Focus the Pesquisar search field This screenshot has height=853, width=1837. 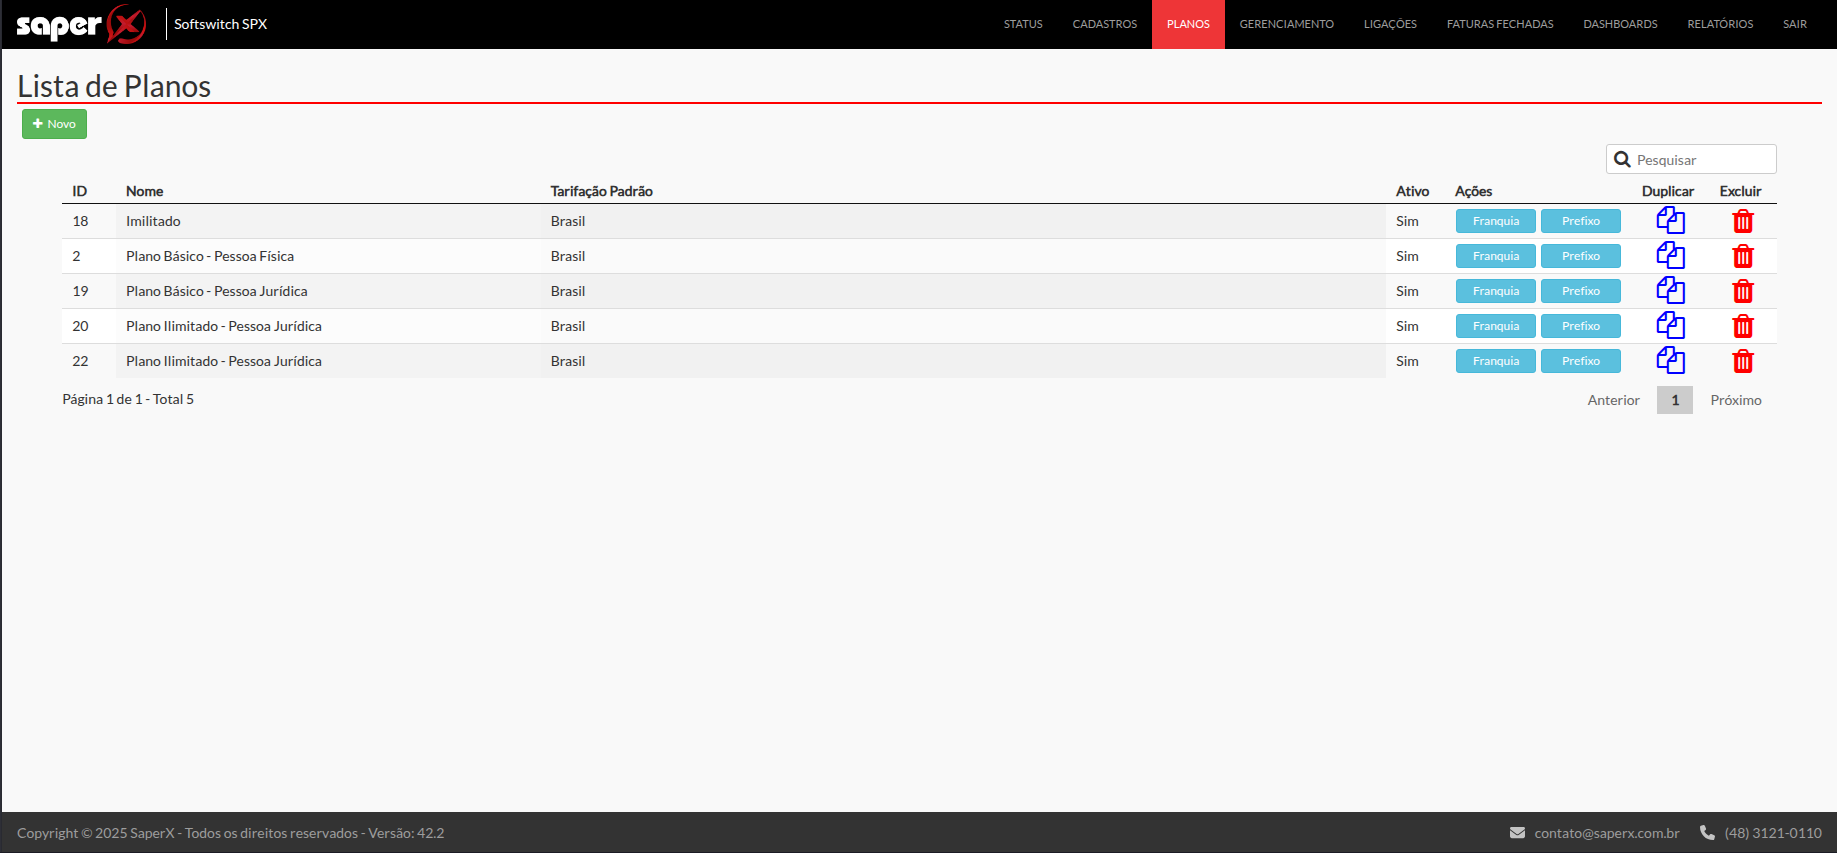[x=1691, y=160]
